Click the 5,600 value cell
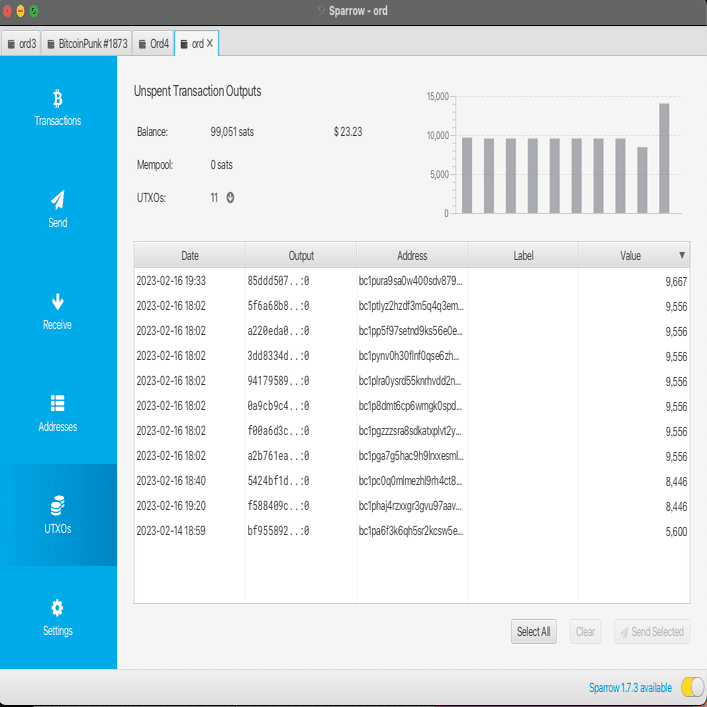This screenshot has width=707, height=707. [x=676, y=532]
